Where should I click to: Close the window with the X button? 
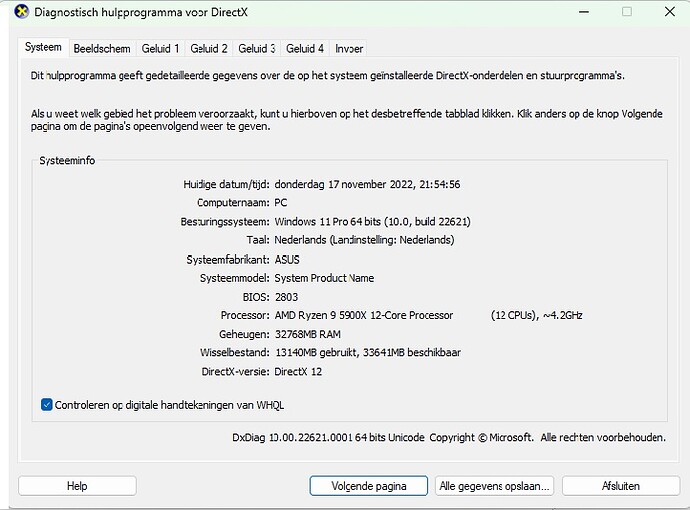[x=670, y=12]
